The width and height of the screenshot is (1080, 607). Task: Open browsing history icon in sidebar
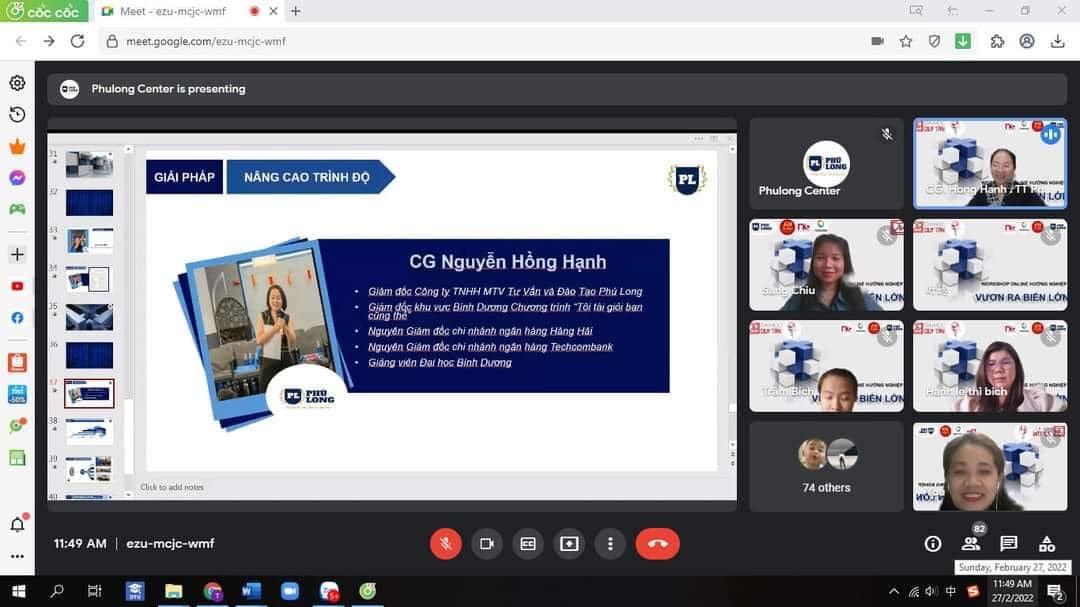tap(17, 114)
